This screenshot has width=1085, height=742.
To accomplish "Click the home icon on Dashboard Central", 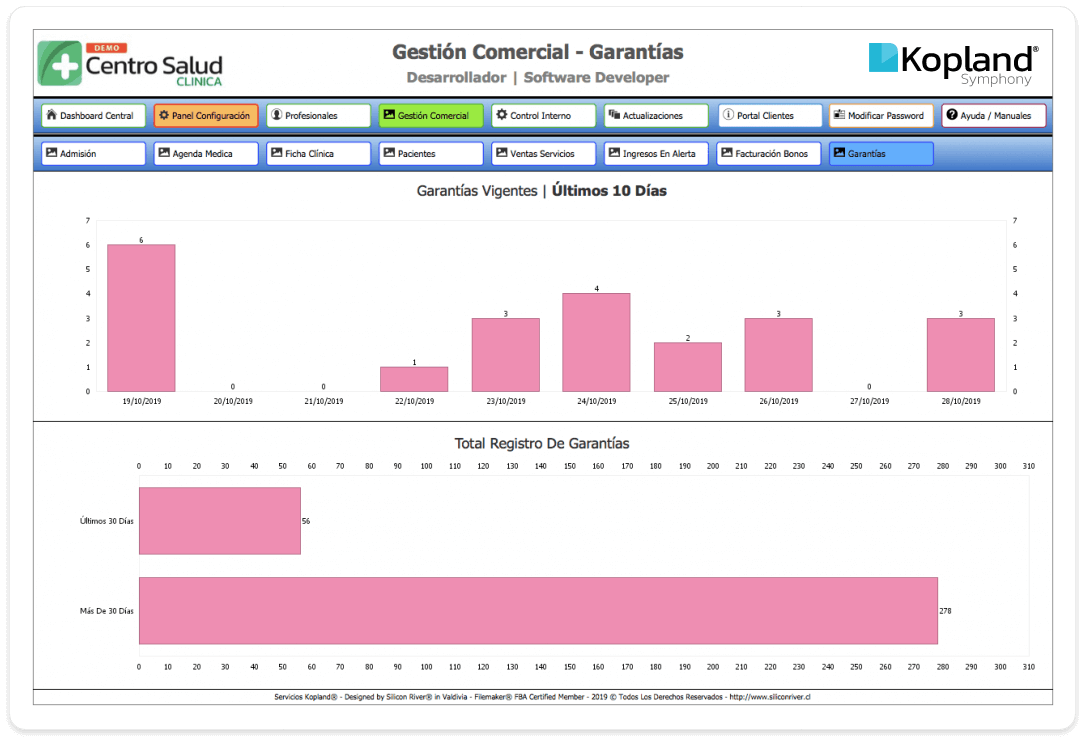I will (51, 115).
